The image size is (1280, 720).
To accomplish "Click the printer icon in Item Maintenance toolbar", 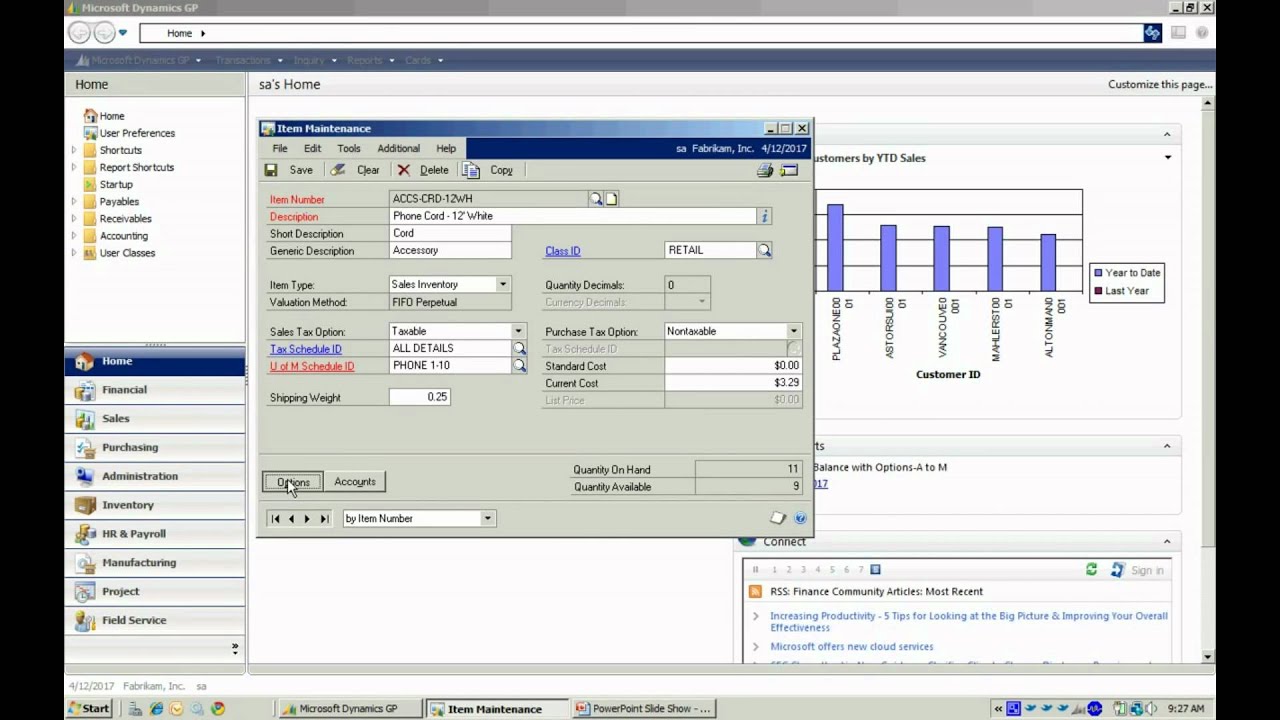I will click(765, 170).
